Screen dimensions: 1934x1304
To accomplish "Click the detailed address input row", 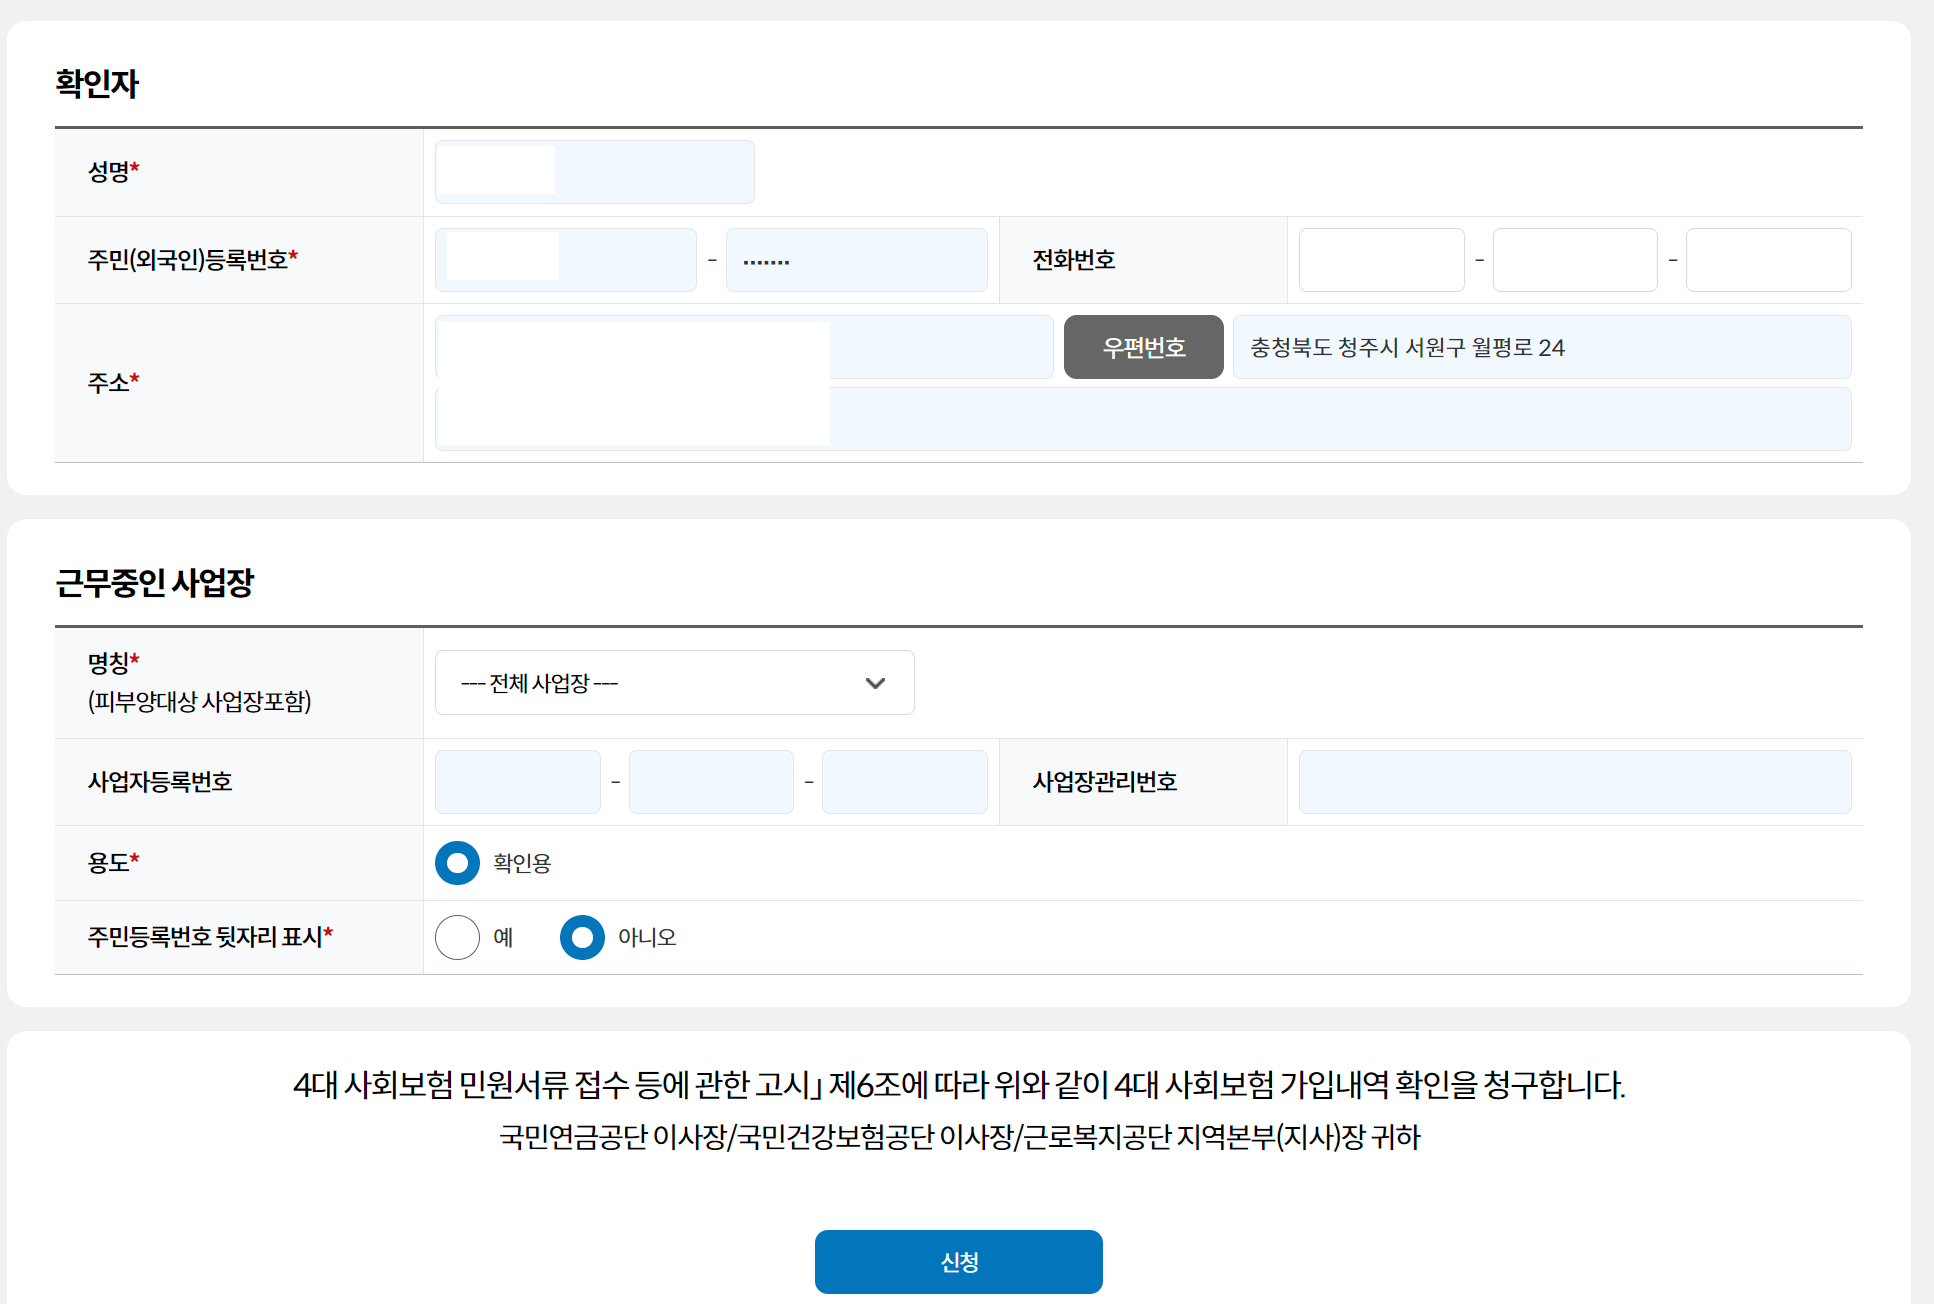I will click(1143, 418).
